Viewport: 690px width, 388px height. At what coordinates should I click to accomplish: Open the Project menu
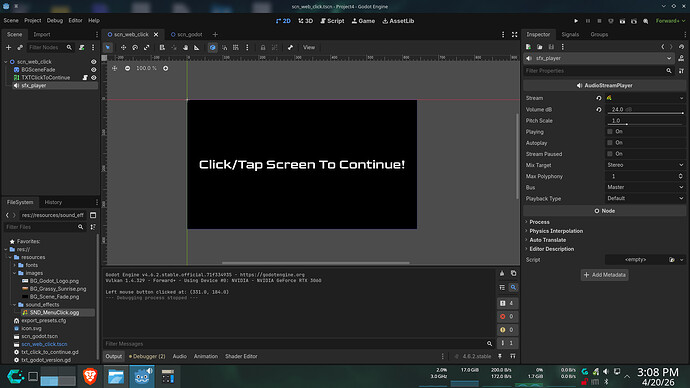coord(33,21)
